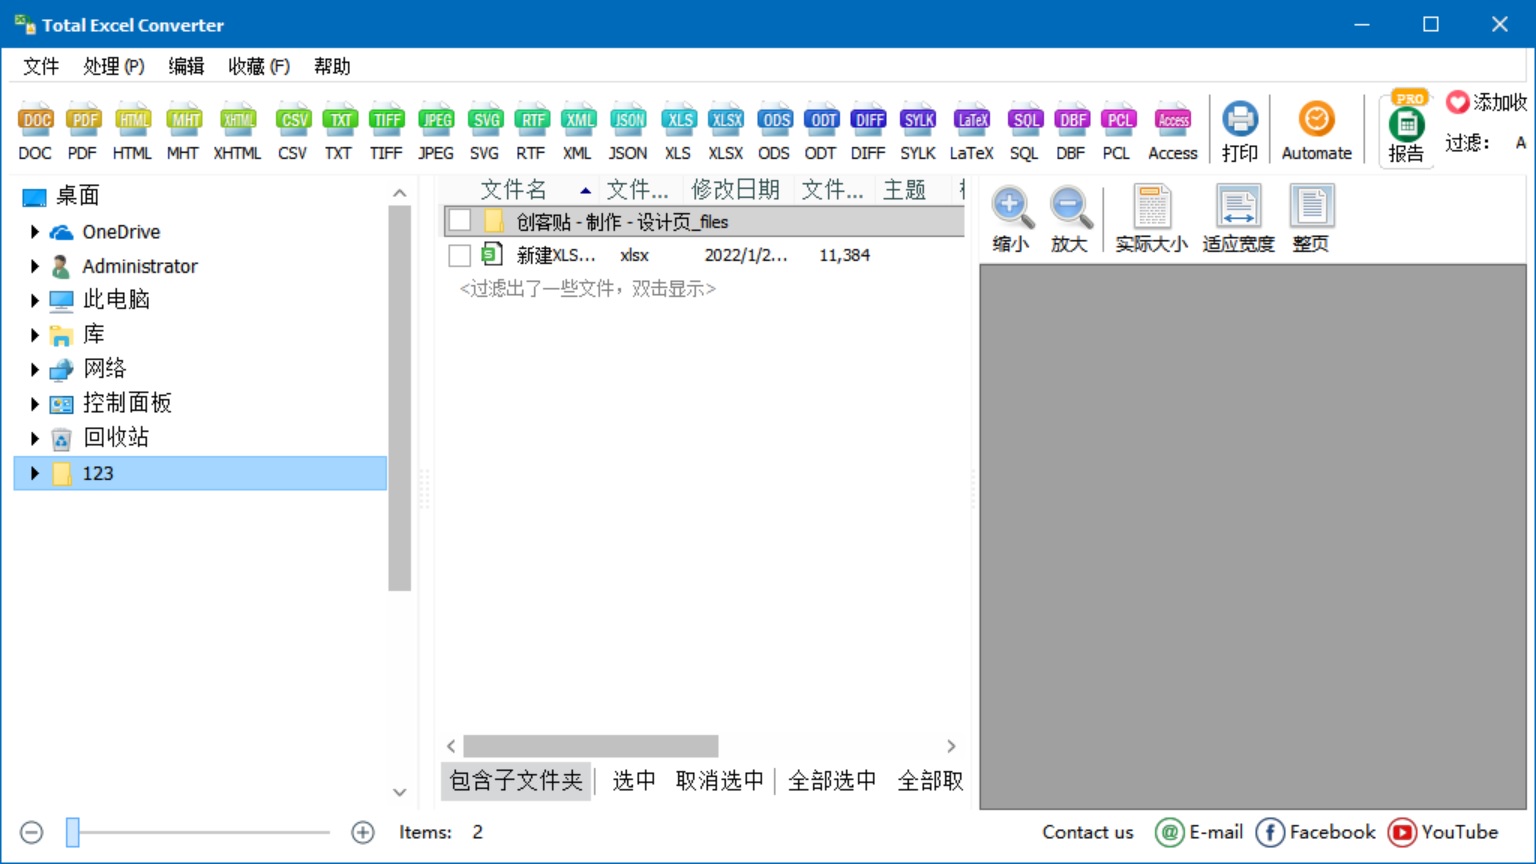Open the 处理 (P) menu
This screenshot has width=1536, height=864.
(x=114, y=66)
